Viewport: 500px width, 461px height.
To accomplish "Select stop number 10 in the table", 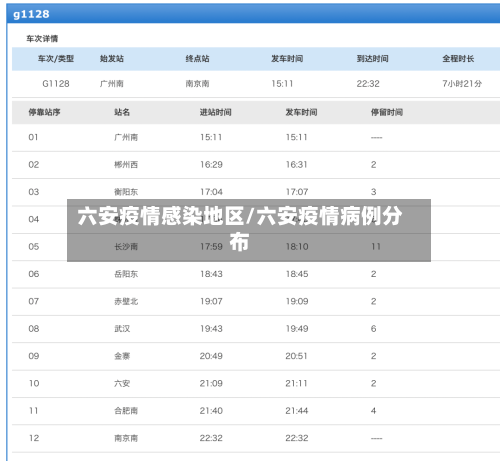I will tap(34, 383).
